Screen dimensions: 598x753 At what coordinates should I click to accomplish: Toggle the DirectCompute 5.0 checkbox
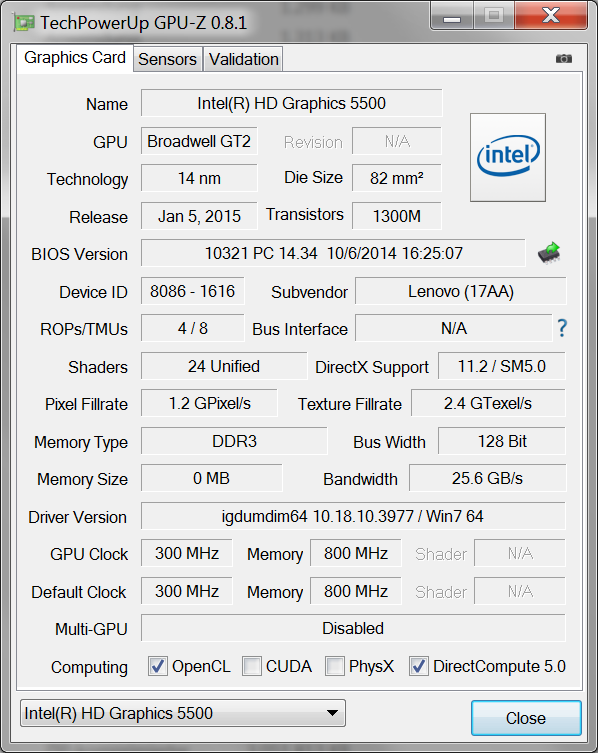(x=419, y=666)
